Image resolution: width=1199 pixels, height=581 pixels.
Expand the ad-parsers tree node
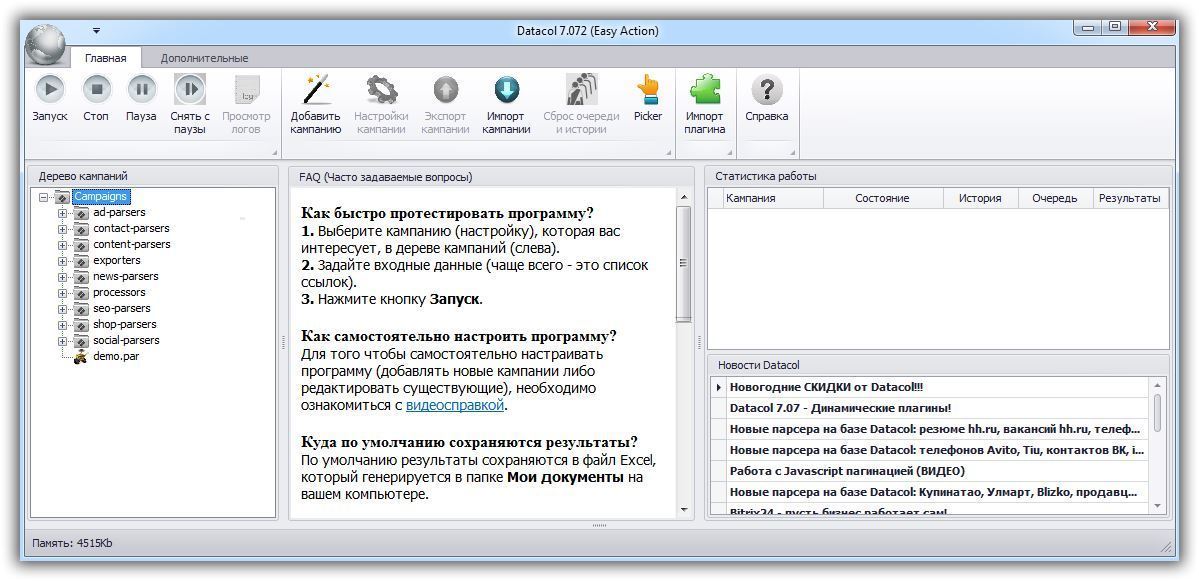(x=63, y=213)
